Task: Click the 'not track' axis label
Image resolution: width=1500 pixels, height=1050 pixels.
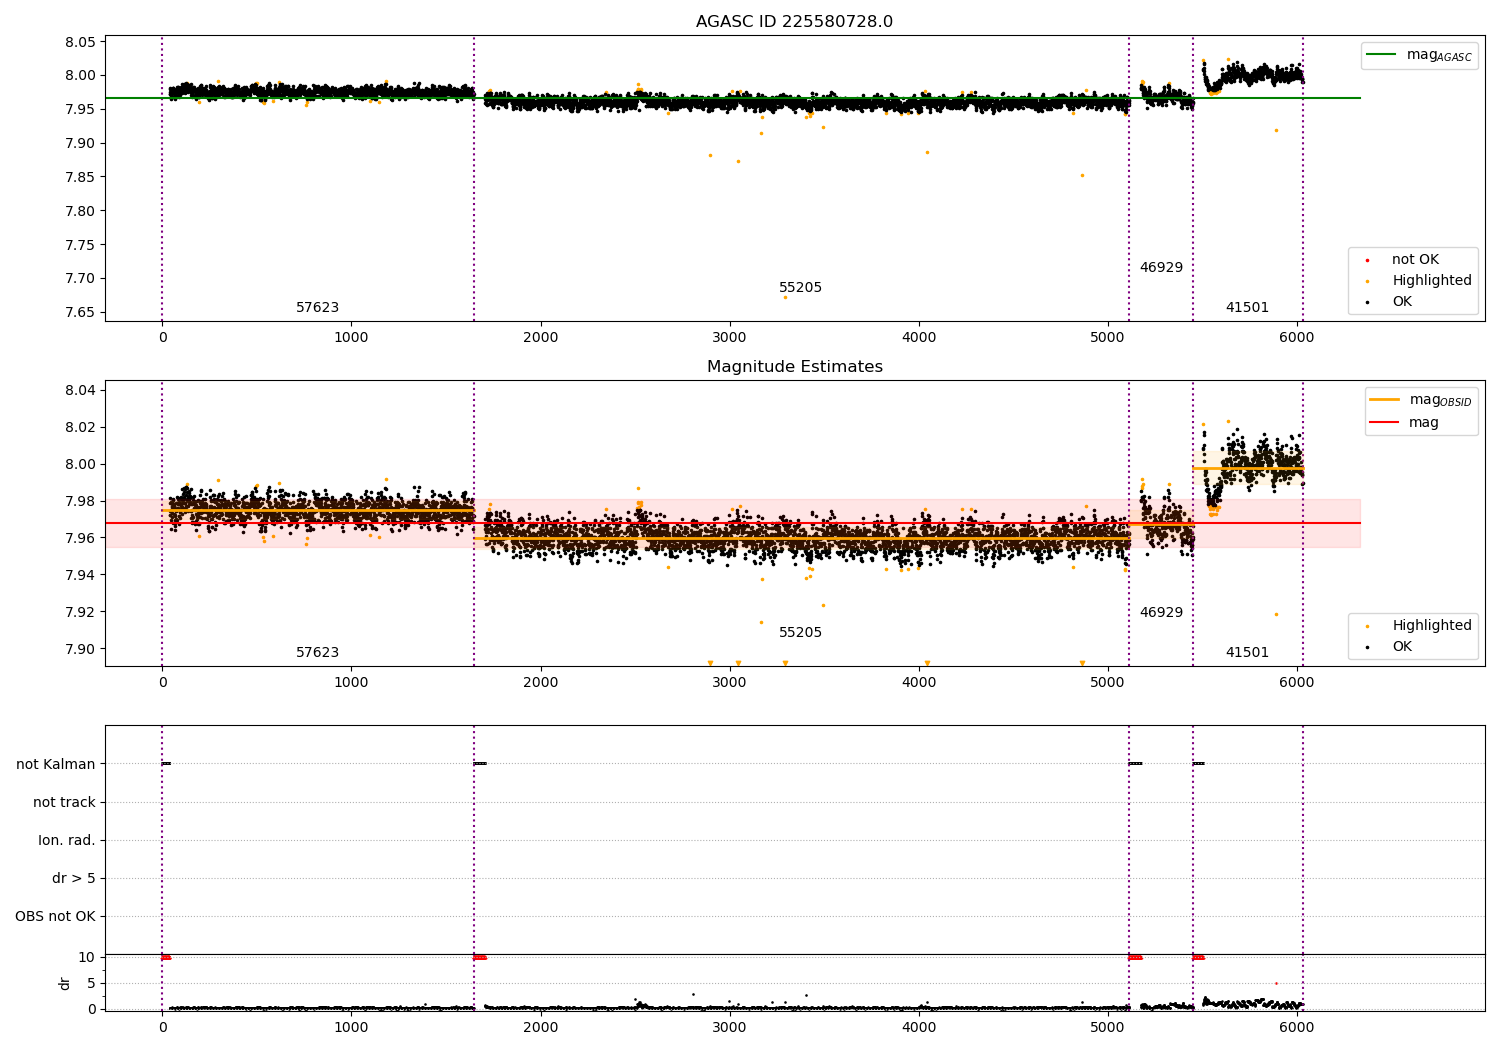Action: (x=64, y=803)
